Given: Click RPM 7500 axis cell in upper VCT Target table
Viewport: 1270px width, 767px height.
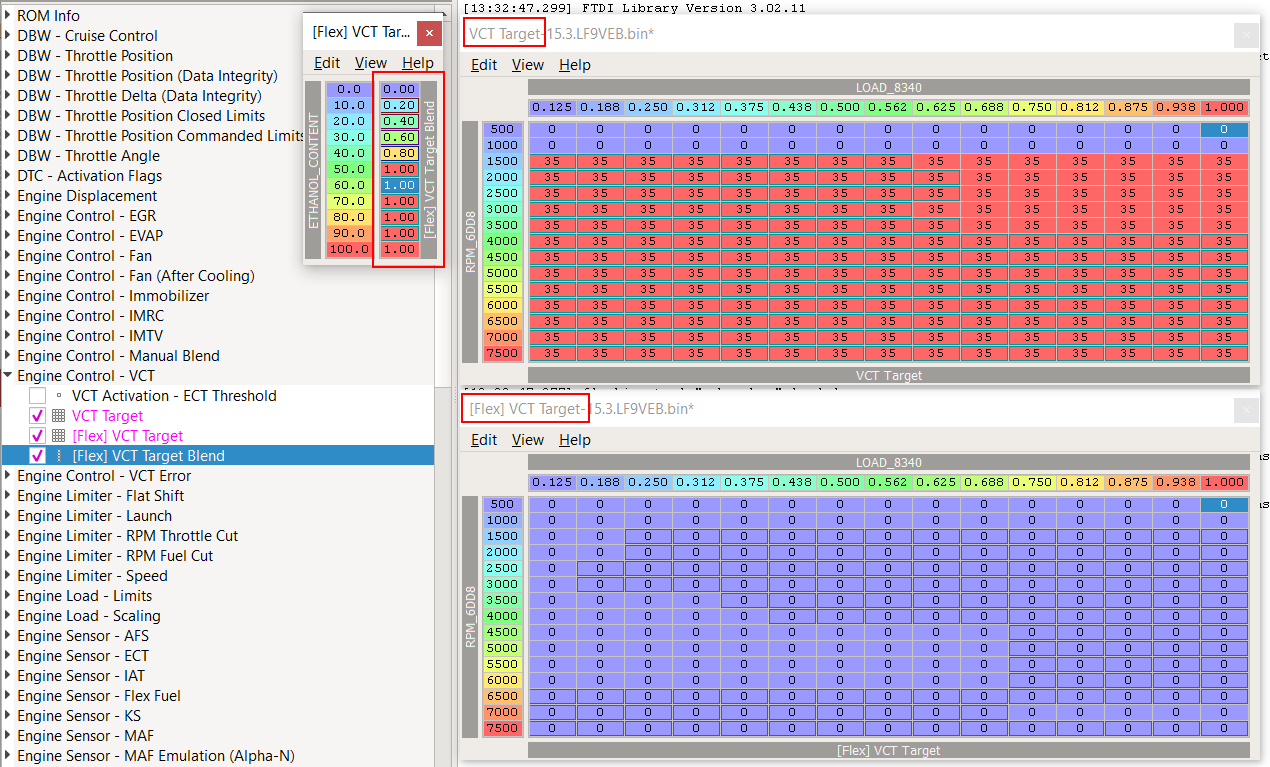Looking at the screenshot, I should [503, 353].
